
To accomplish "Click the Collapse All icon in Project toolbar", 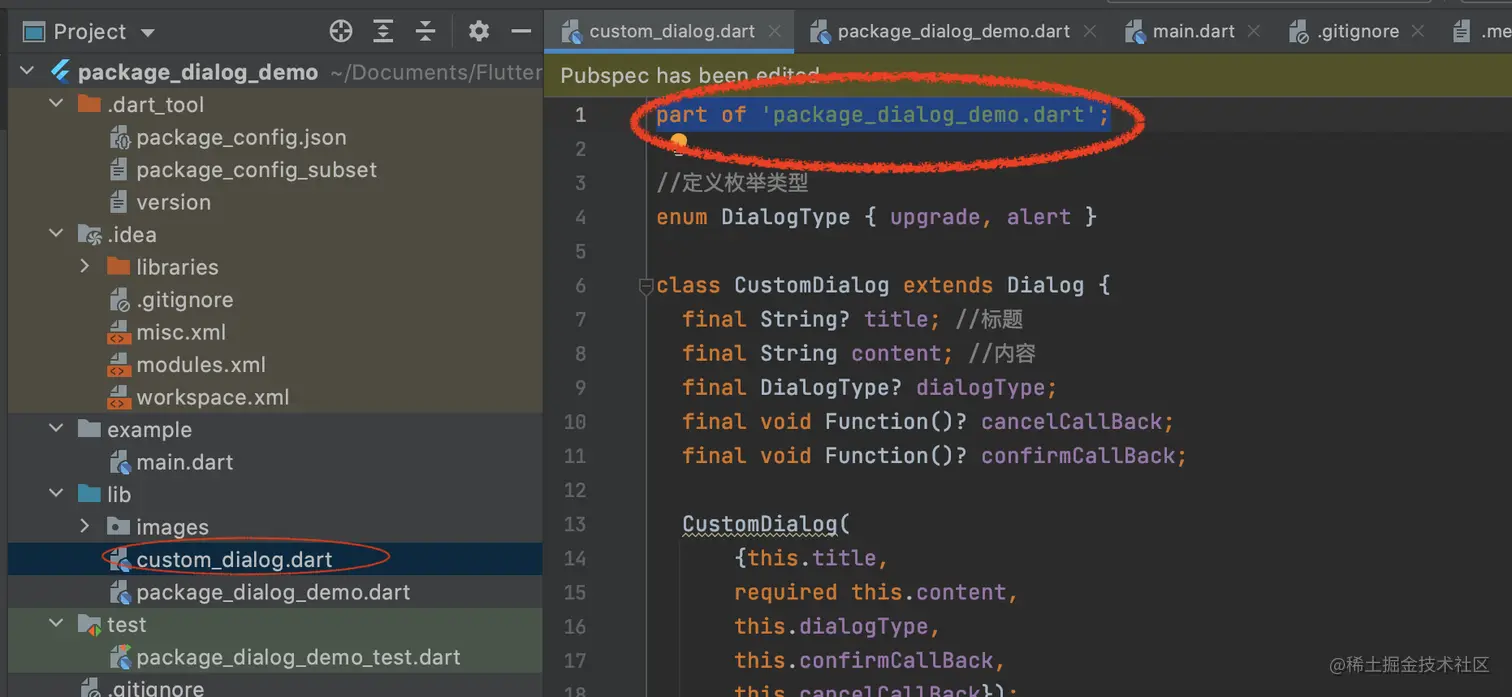I will click(426, 31).
